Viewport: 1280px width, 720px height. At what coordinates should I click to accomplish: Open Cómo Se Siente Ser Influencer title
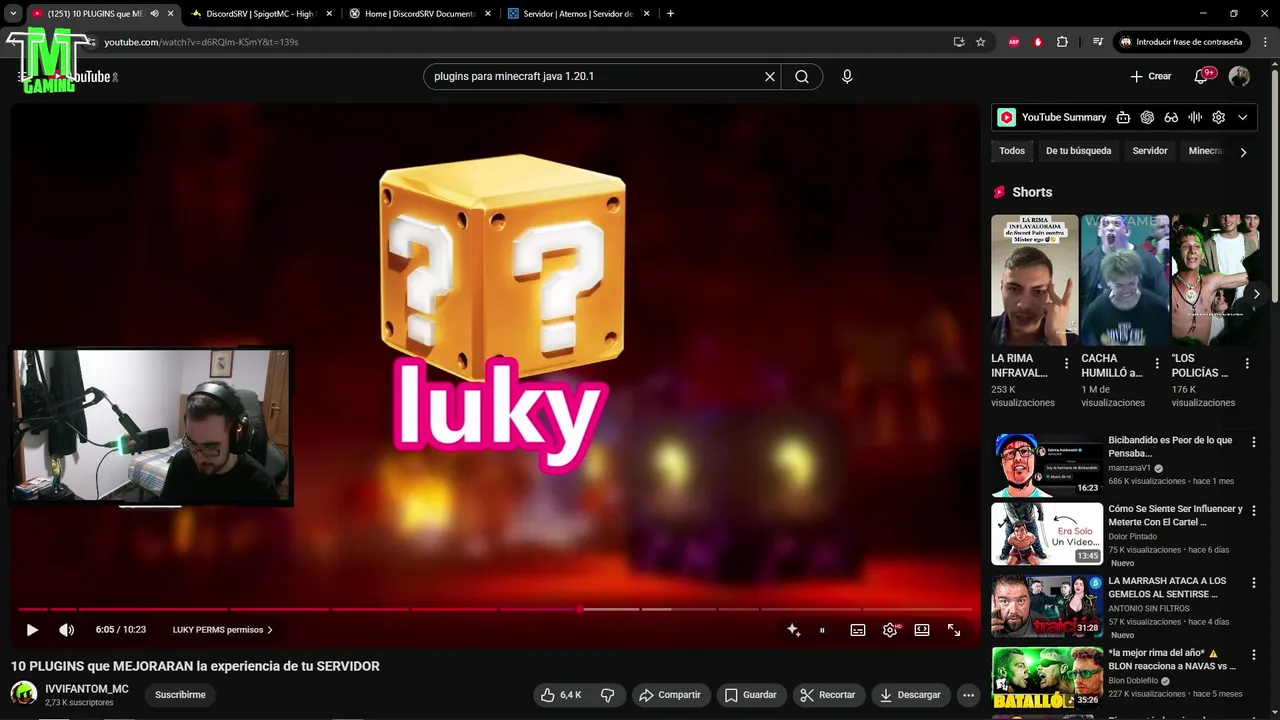coord(1175,515)
